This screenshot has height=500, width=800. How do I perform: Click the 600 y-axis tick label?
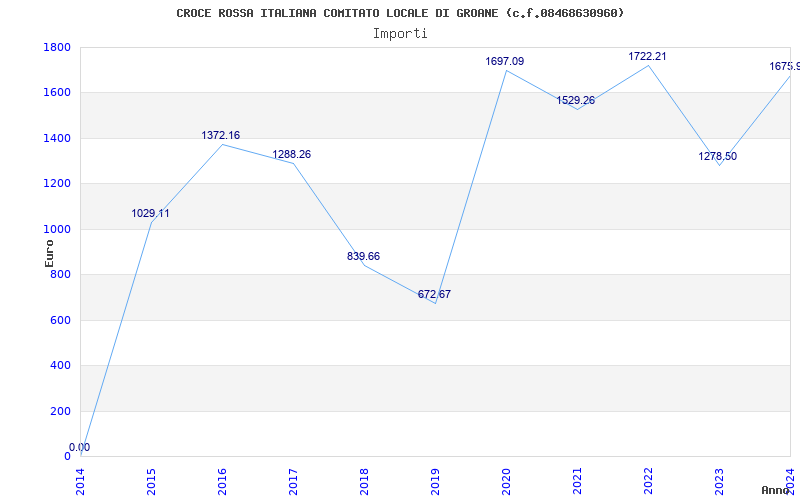coord(60,320)
